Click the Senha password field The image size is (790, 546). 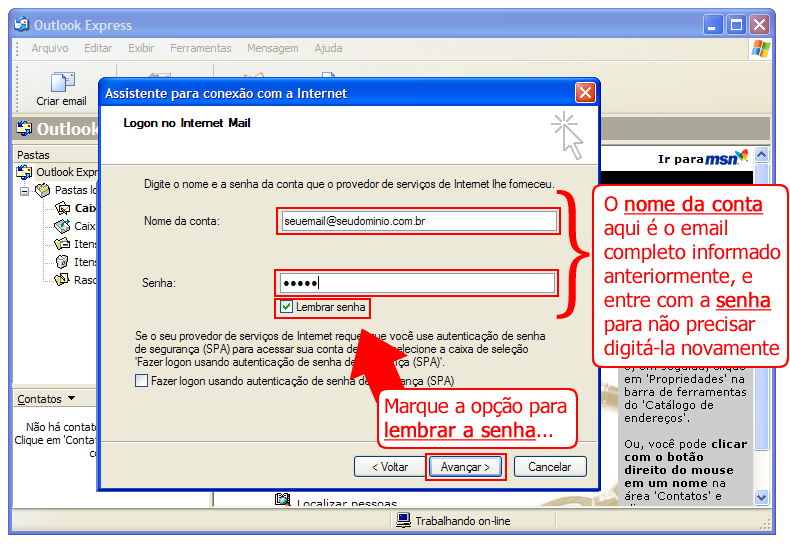point(417,283)
